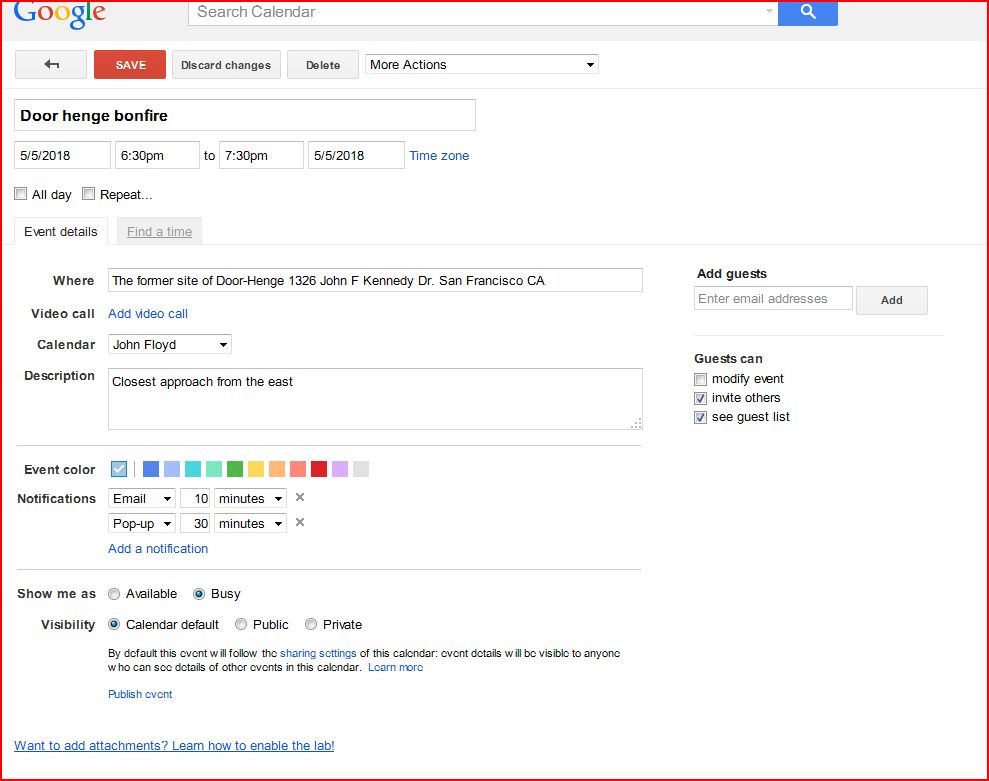Click the guest email addresses field
This screenshot has height=781, width=989.
(773, 298)
